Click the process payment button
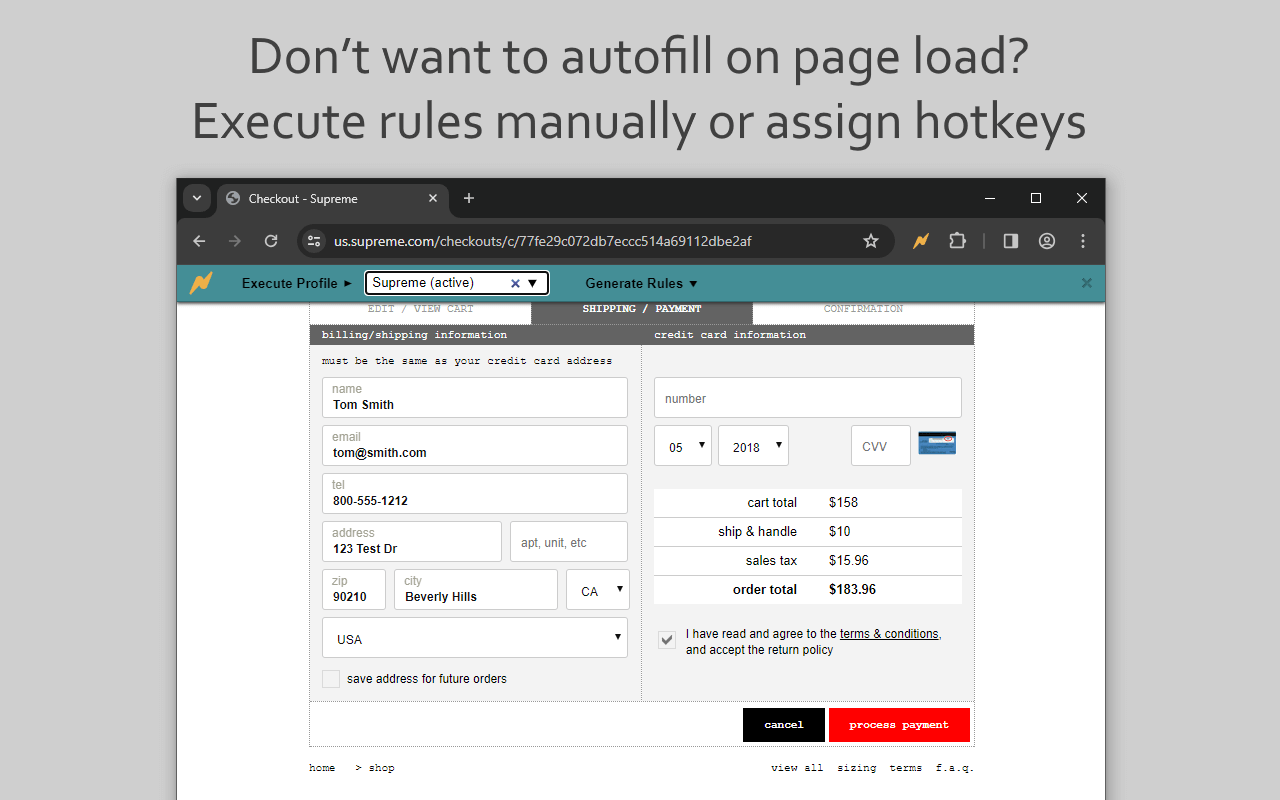1280x800 pixels. (x=898, y=724)
